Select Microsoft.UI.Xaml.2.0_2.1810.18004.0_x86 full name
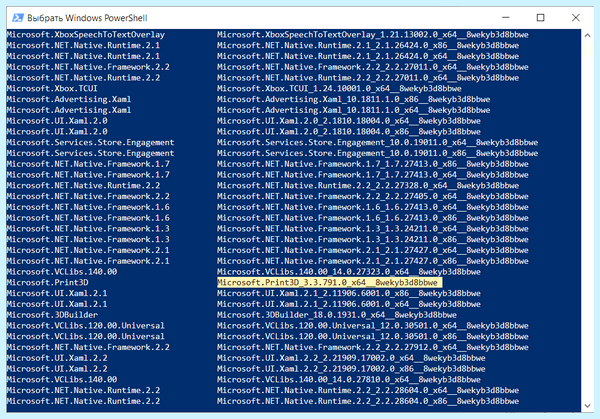 (x=349, y=132)
